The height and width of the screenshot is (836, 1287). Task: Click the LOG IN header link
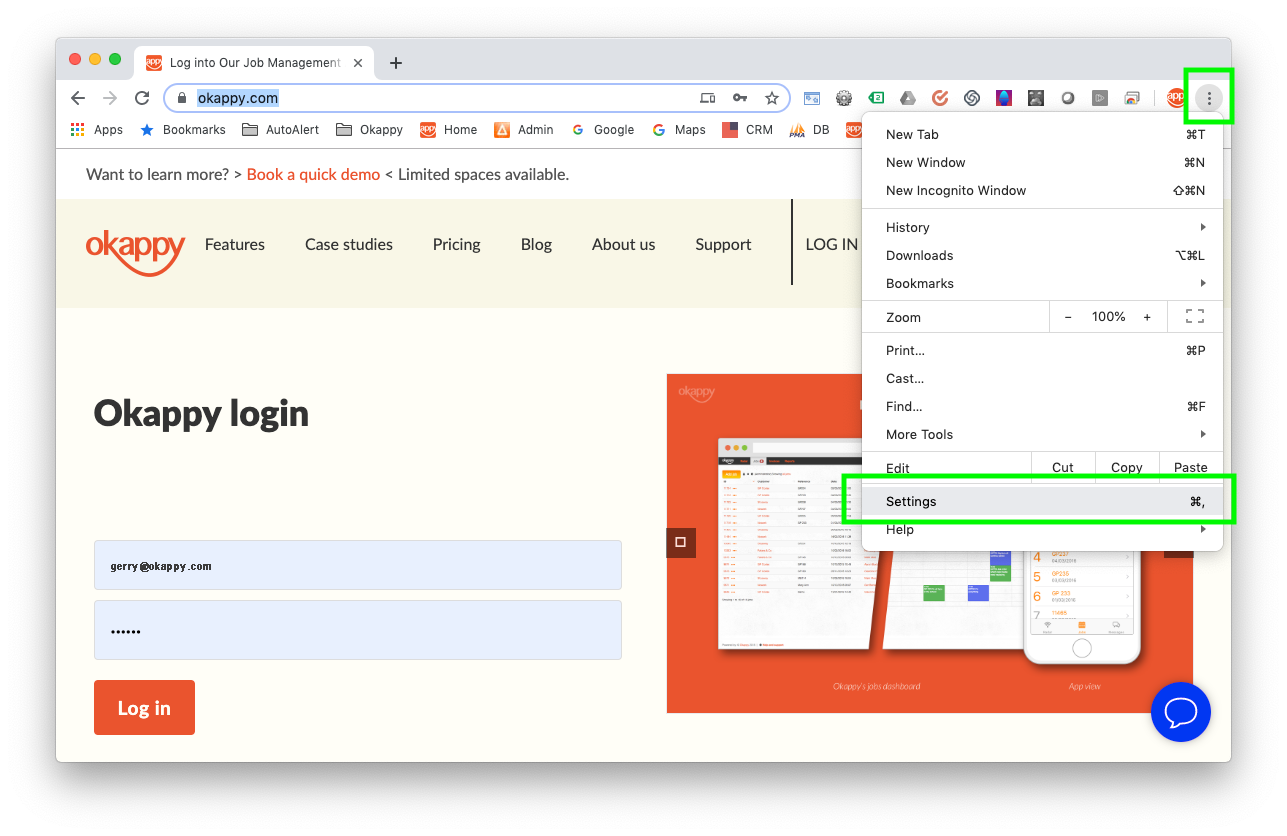pyautogui.click(x=832, y=244)
